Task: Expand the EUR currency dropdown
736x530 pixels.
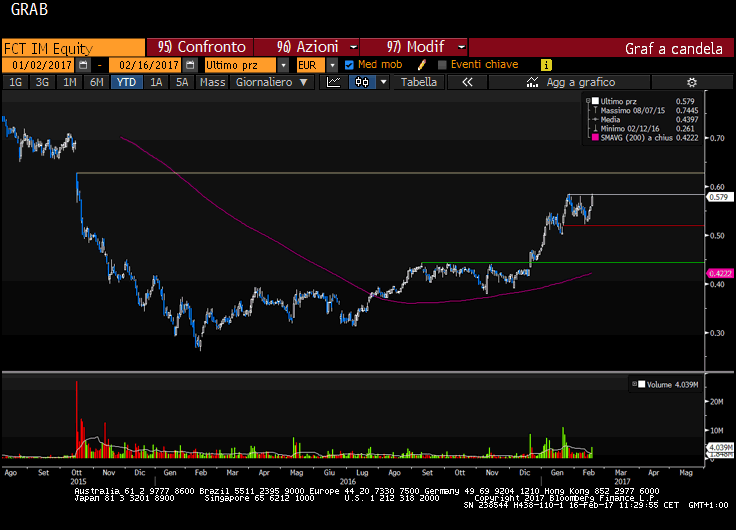Action: tap(332, 65)
